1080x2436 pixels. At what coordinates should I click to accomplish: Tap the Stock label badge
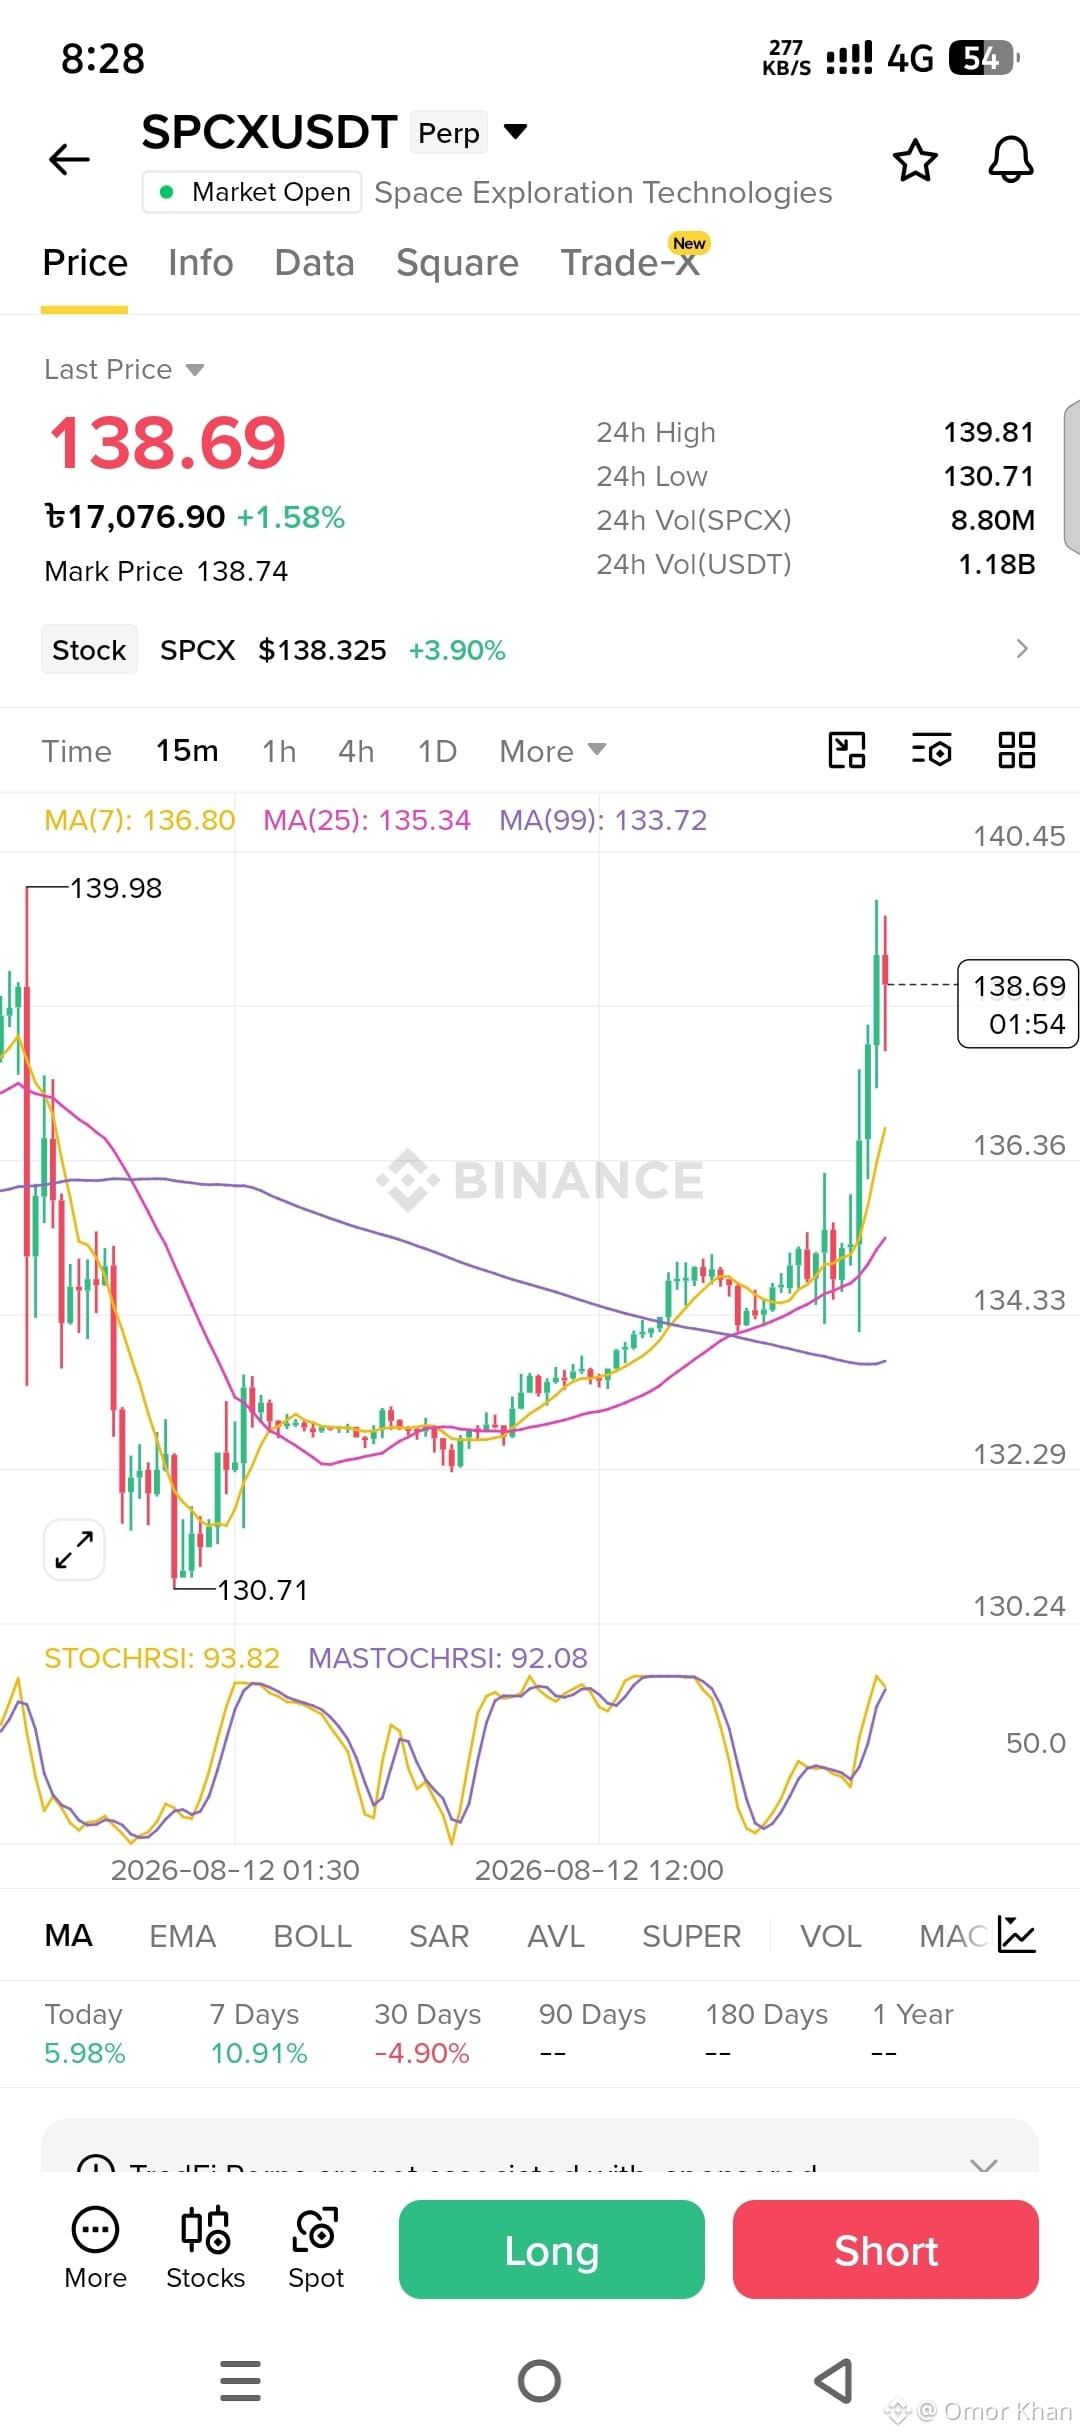click(x=89, y=649)
